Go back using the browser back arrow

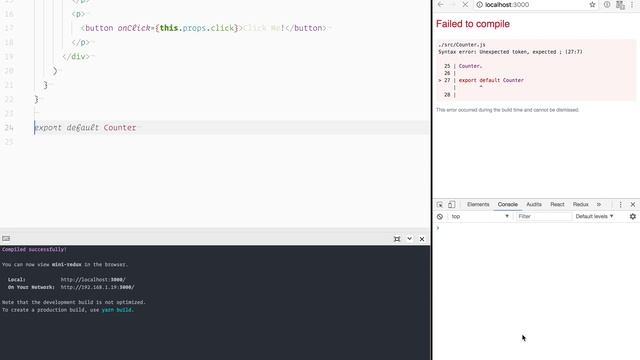click(440, 4)
